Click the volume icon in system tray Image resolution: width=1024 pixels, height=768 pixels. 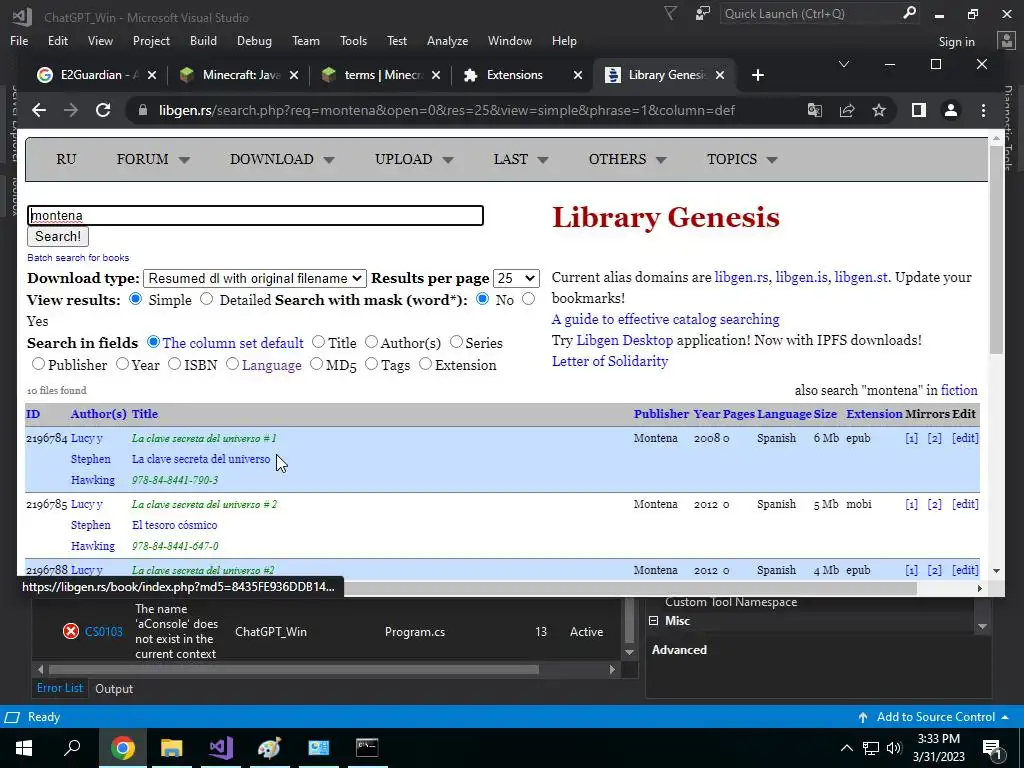(x=894, y=748)
